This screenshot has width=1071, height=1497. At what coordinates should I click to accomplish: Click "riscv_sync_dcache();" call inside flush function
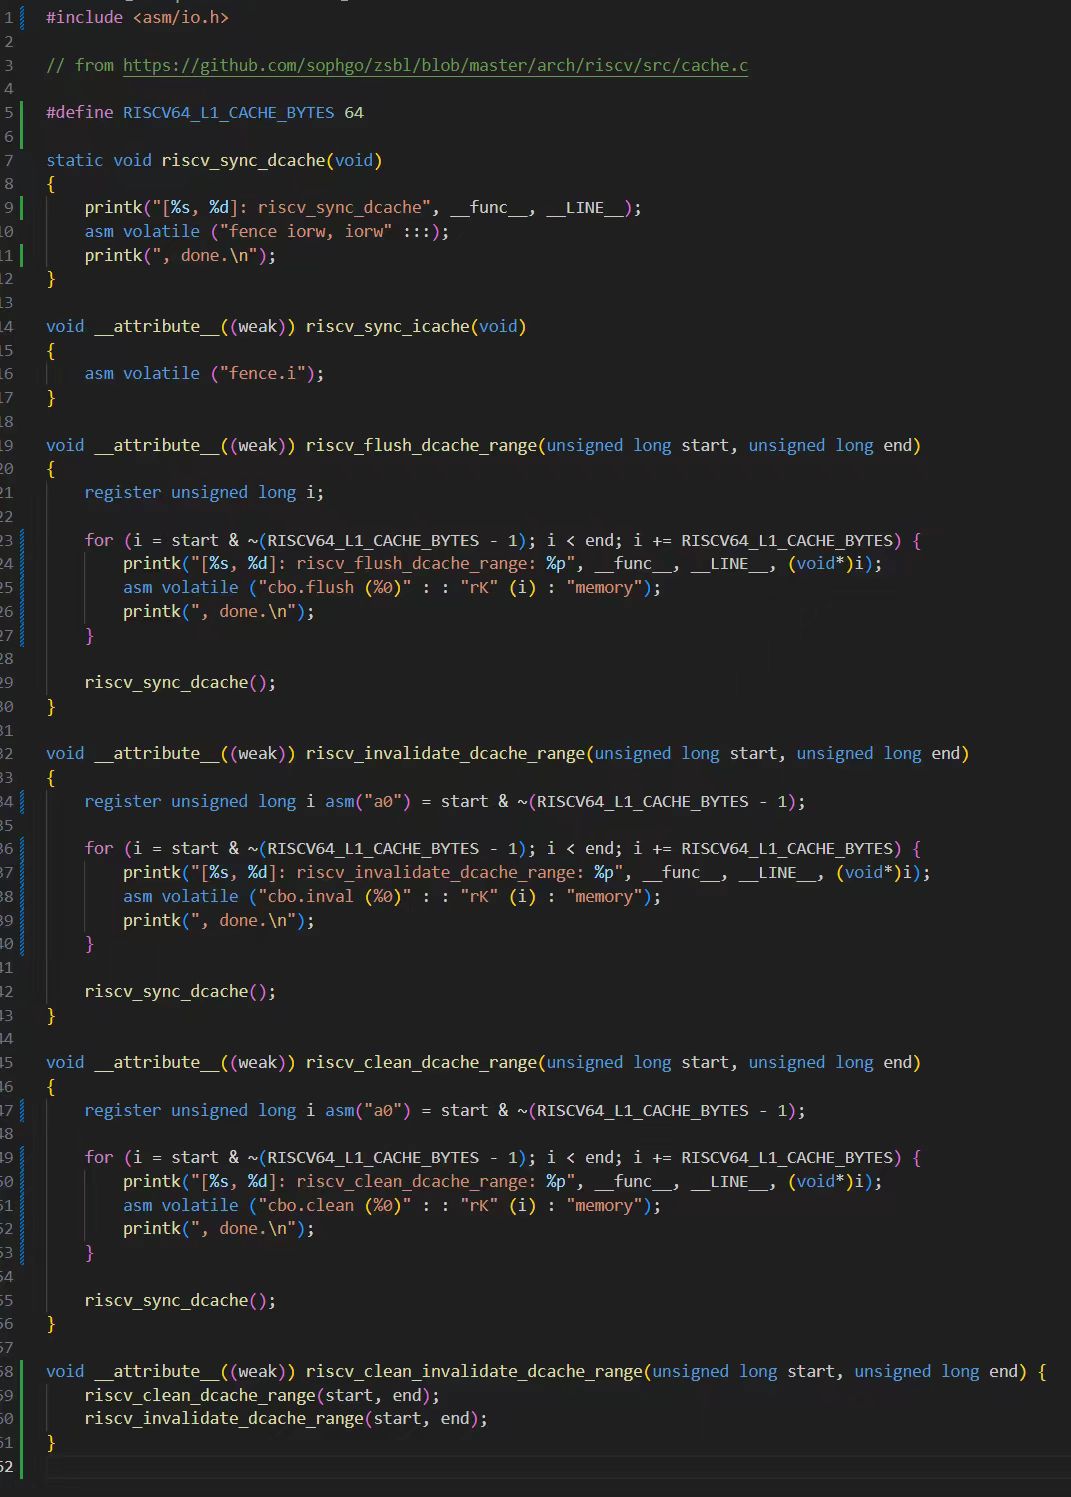(x=180, y=682)
